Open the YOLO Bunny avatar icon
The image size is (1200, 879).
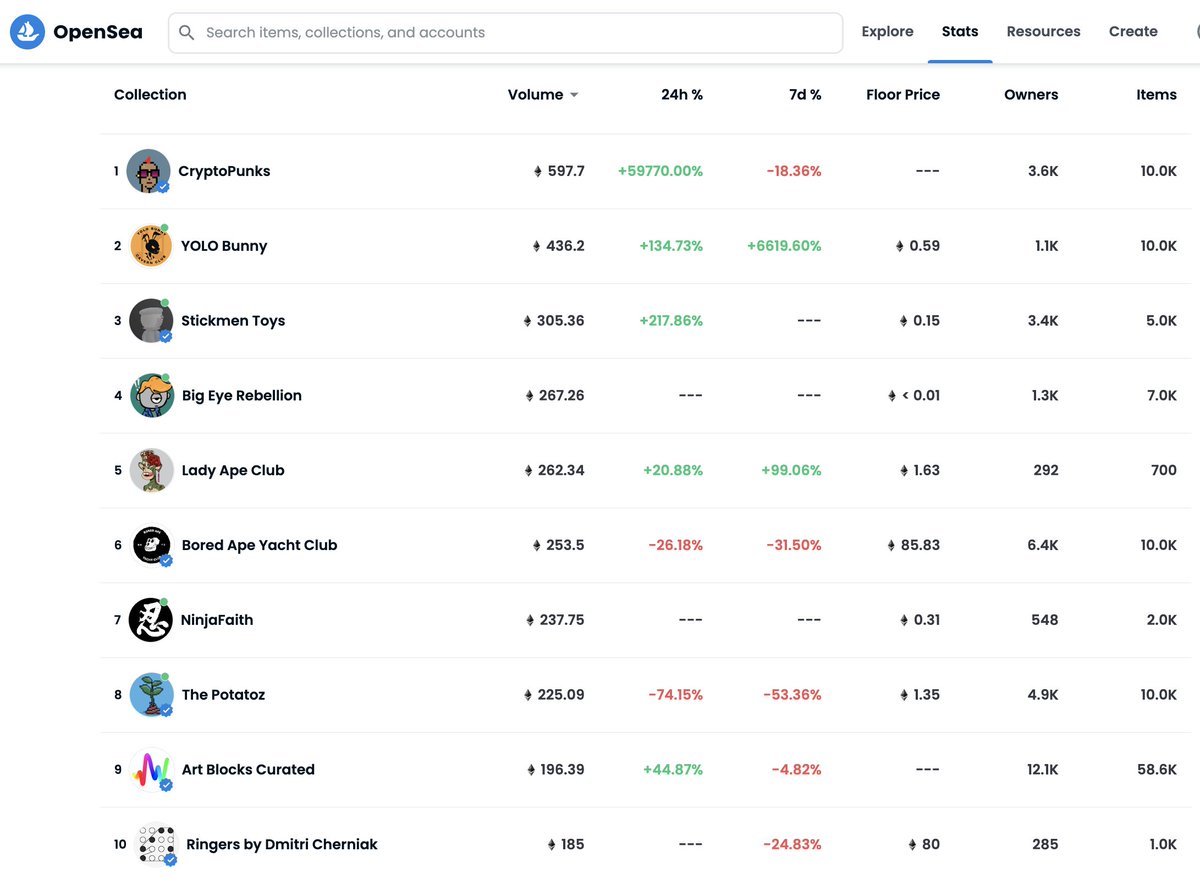click(x=150, y=246)
